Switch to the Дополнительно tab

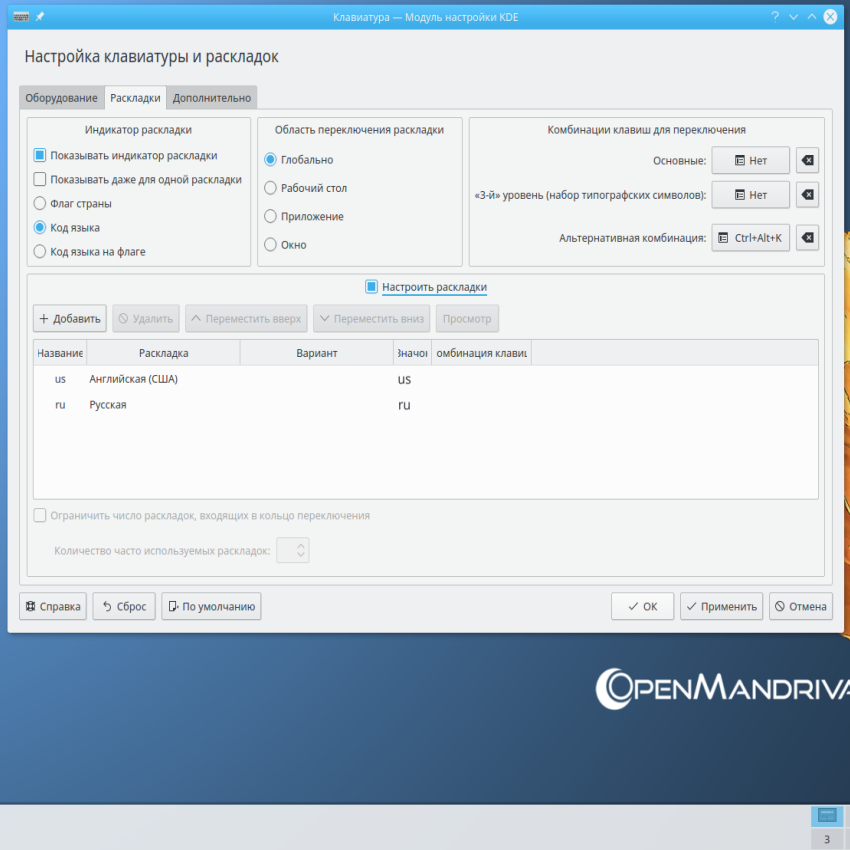[212, 98]
